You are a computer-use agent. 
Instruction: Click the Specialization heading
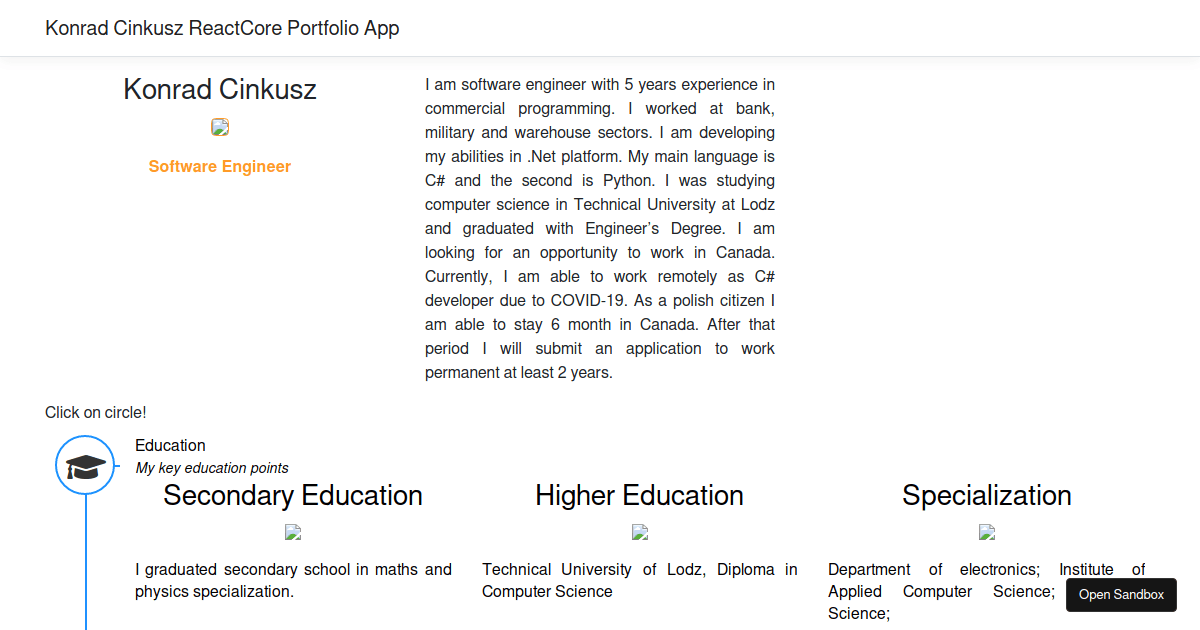click(x=986, y=495)
